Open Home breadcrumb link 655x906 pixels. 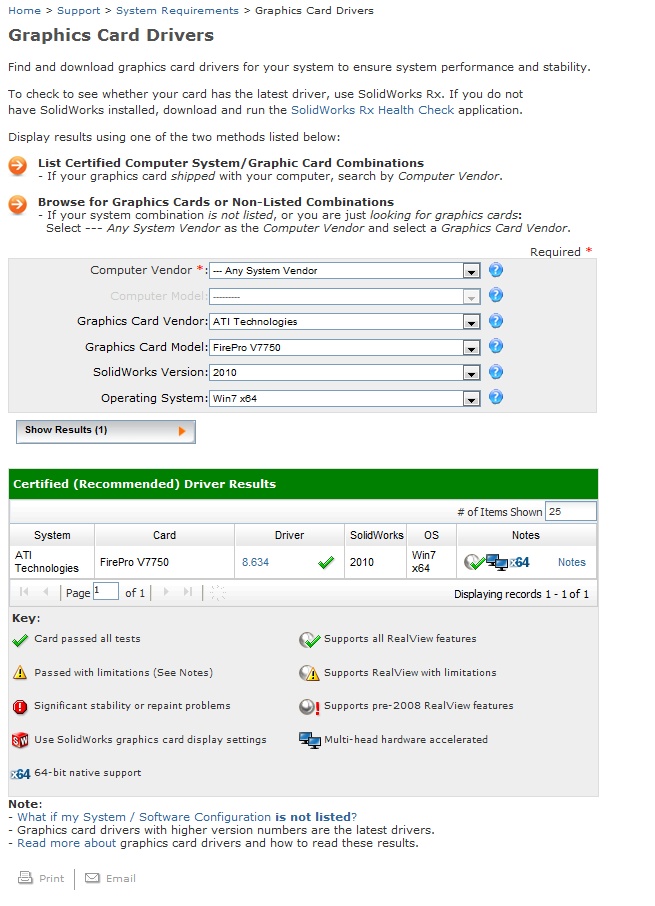tap(24, 10)
